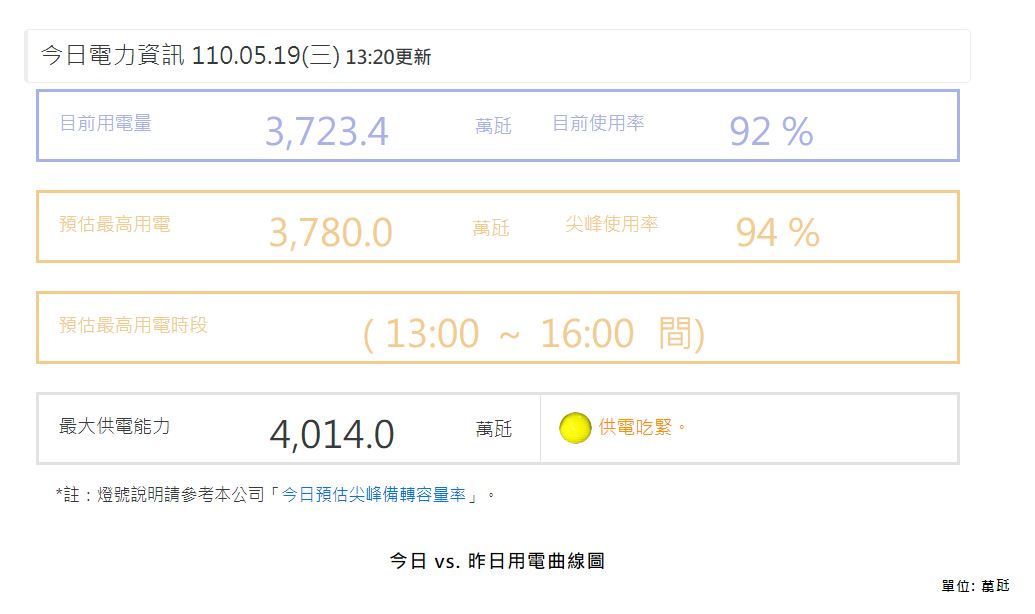The height and width of the screenshot is (614, 1035).
Task: Click the 13:20更新 update time text
Action: 388,58
